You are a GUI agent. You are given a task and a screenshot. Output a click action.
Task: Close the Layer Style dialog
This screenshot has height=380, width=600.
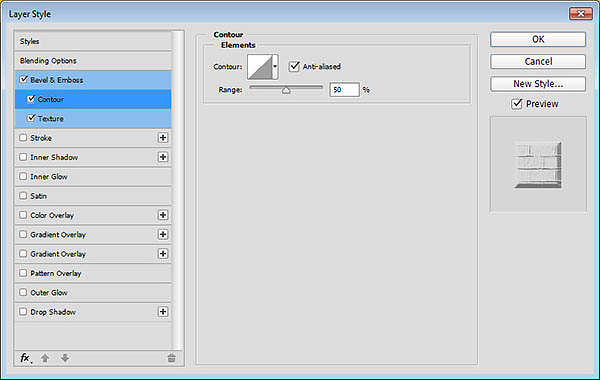(x=580, y=14)
